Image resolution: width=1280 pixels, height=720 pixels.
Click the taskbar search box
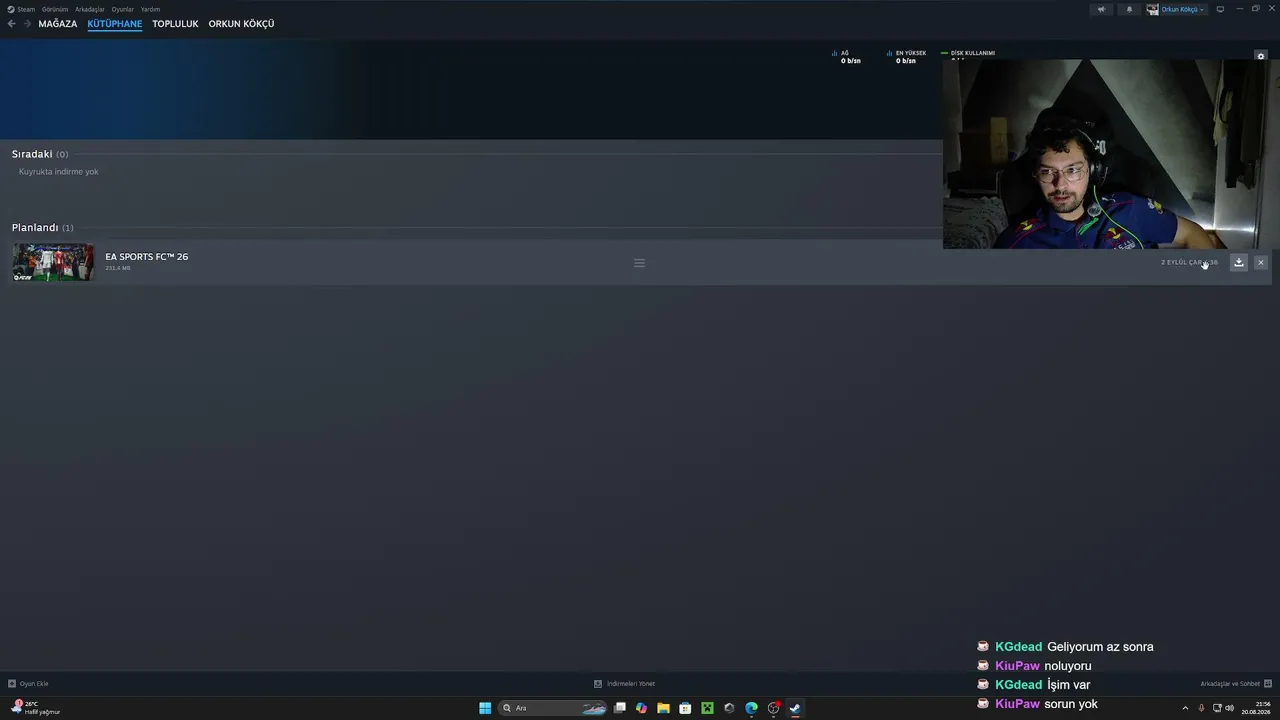tap(553, 708)
